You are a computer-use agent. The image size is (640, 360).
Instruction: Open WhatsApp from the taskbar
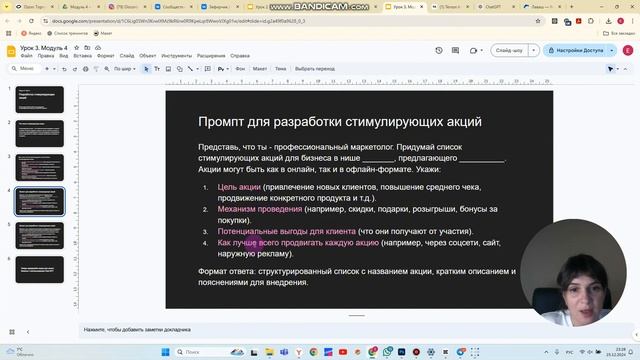[x=387, y=351]
